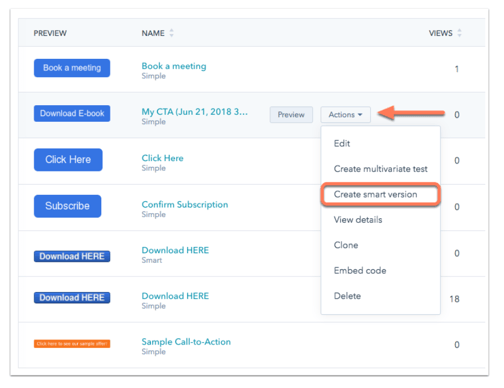Click the Download E-book preview thumbnail

[72, 113]
